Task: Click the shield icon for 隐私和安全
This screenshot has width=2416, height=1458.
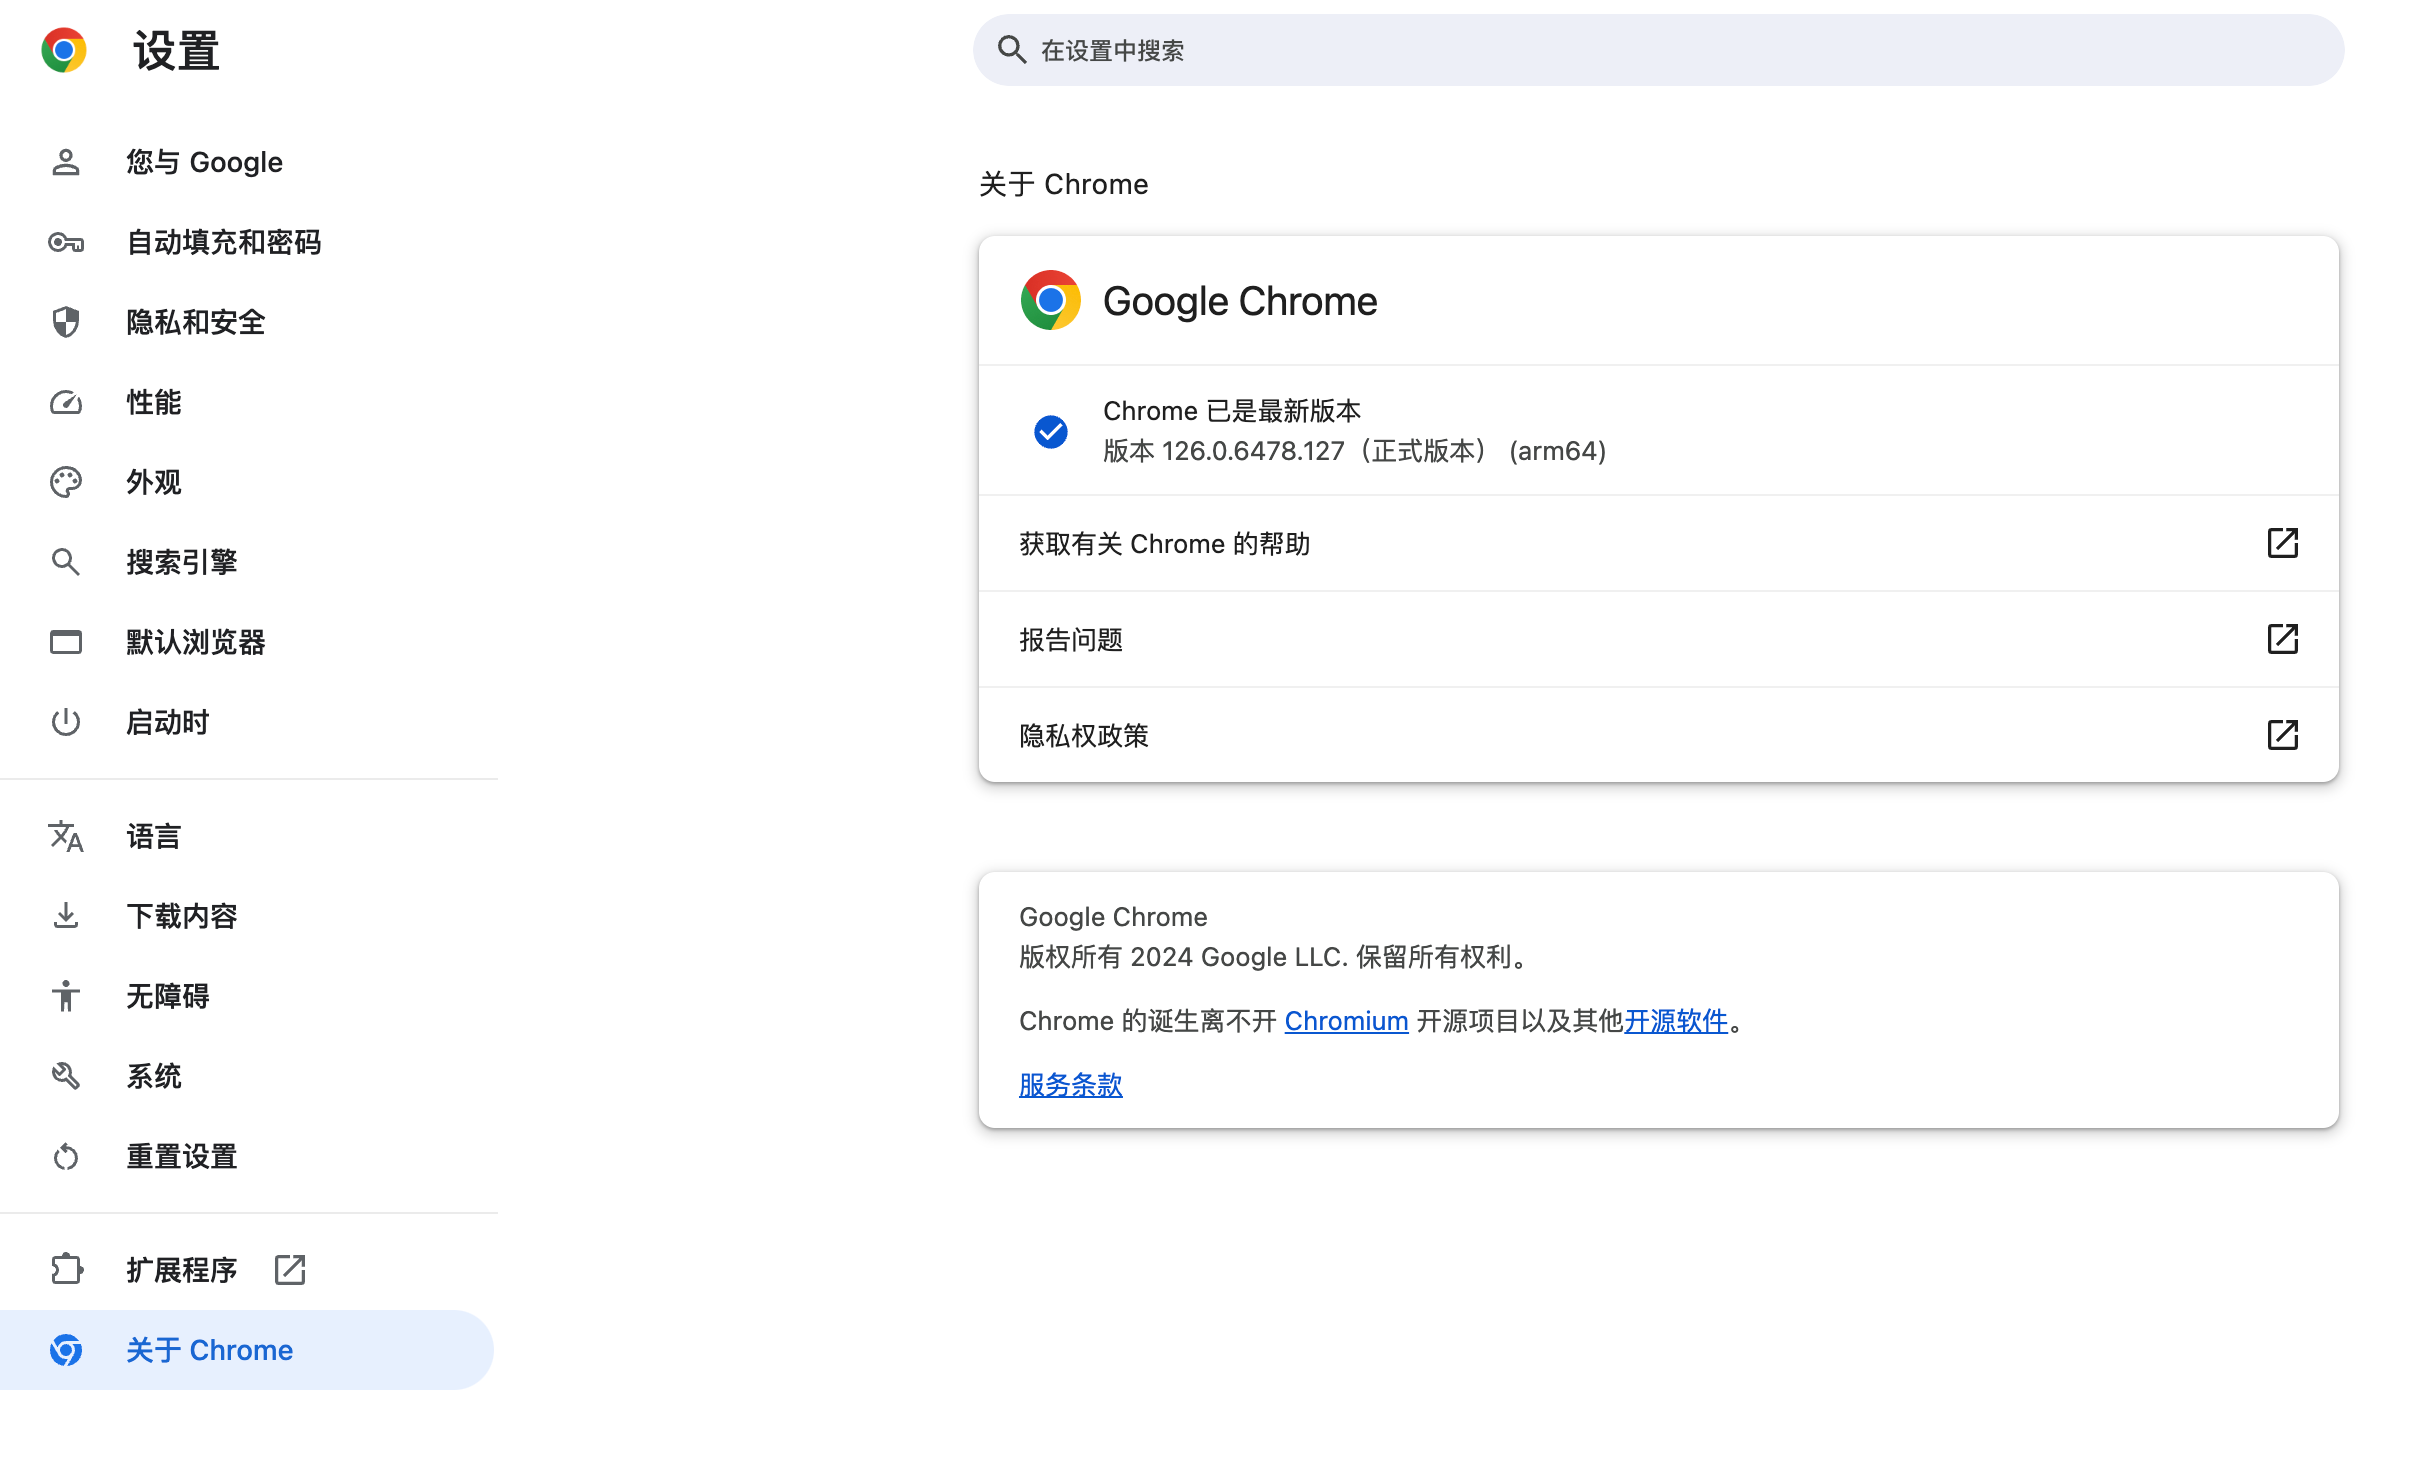Action: click(66, 322)
